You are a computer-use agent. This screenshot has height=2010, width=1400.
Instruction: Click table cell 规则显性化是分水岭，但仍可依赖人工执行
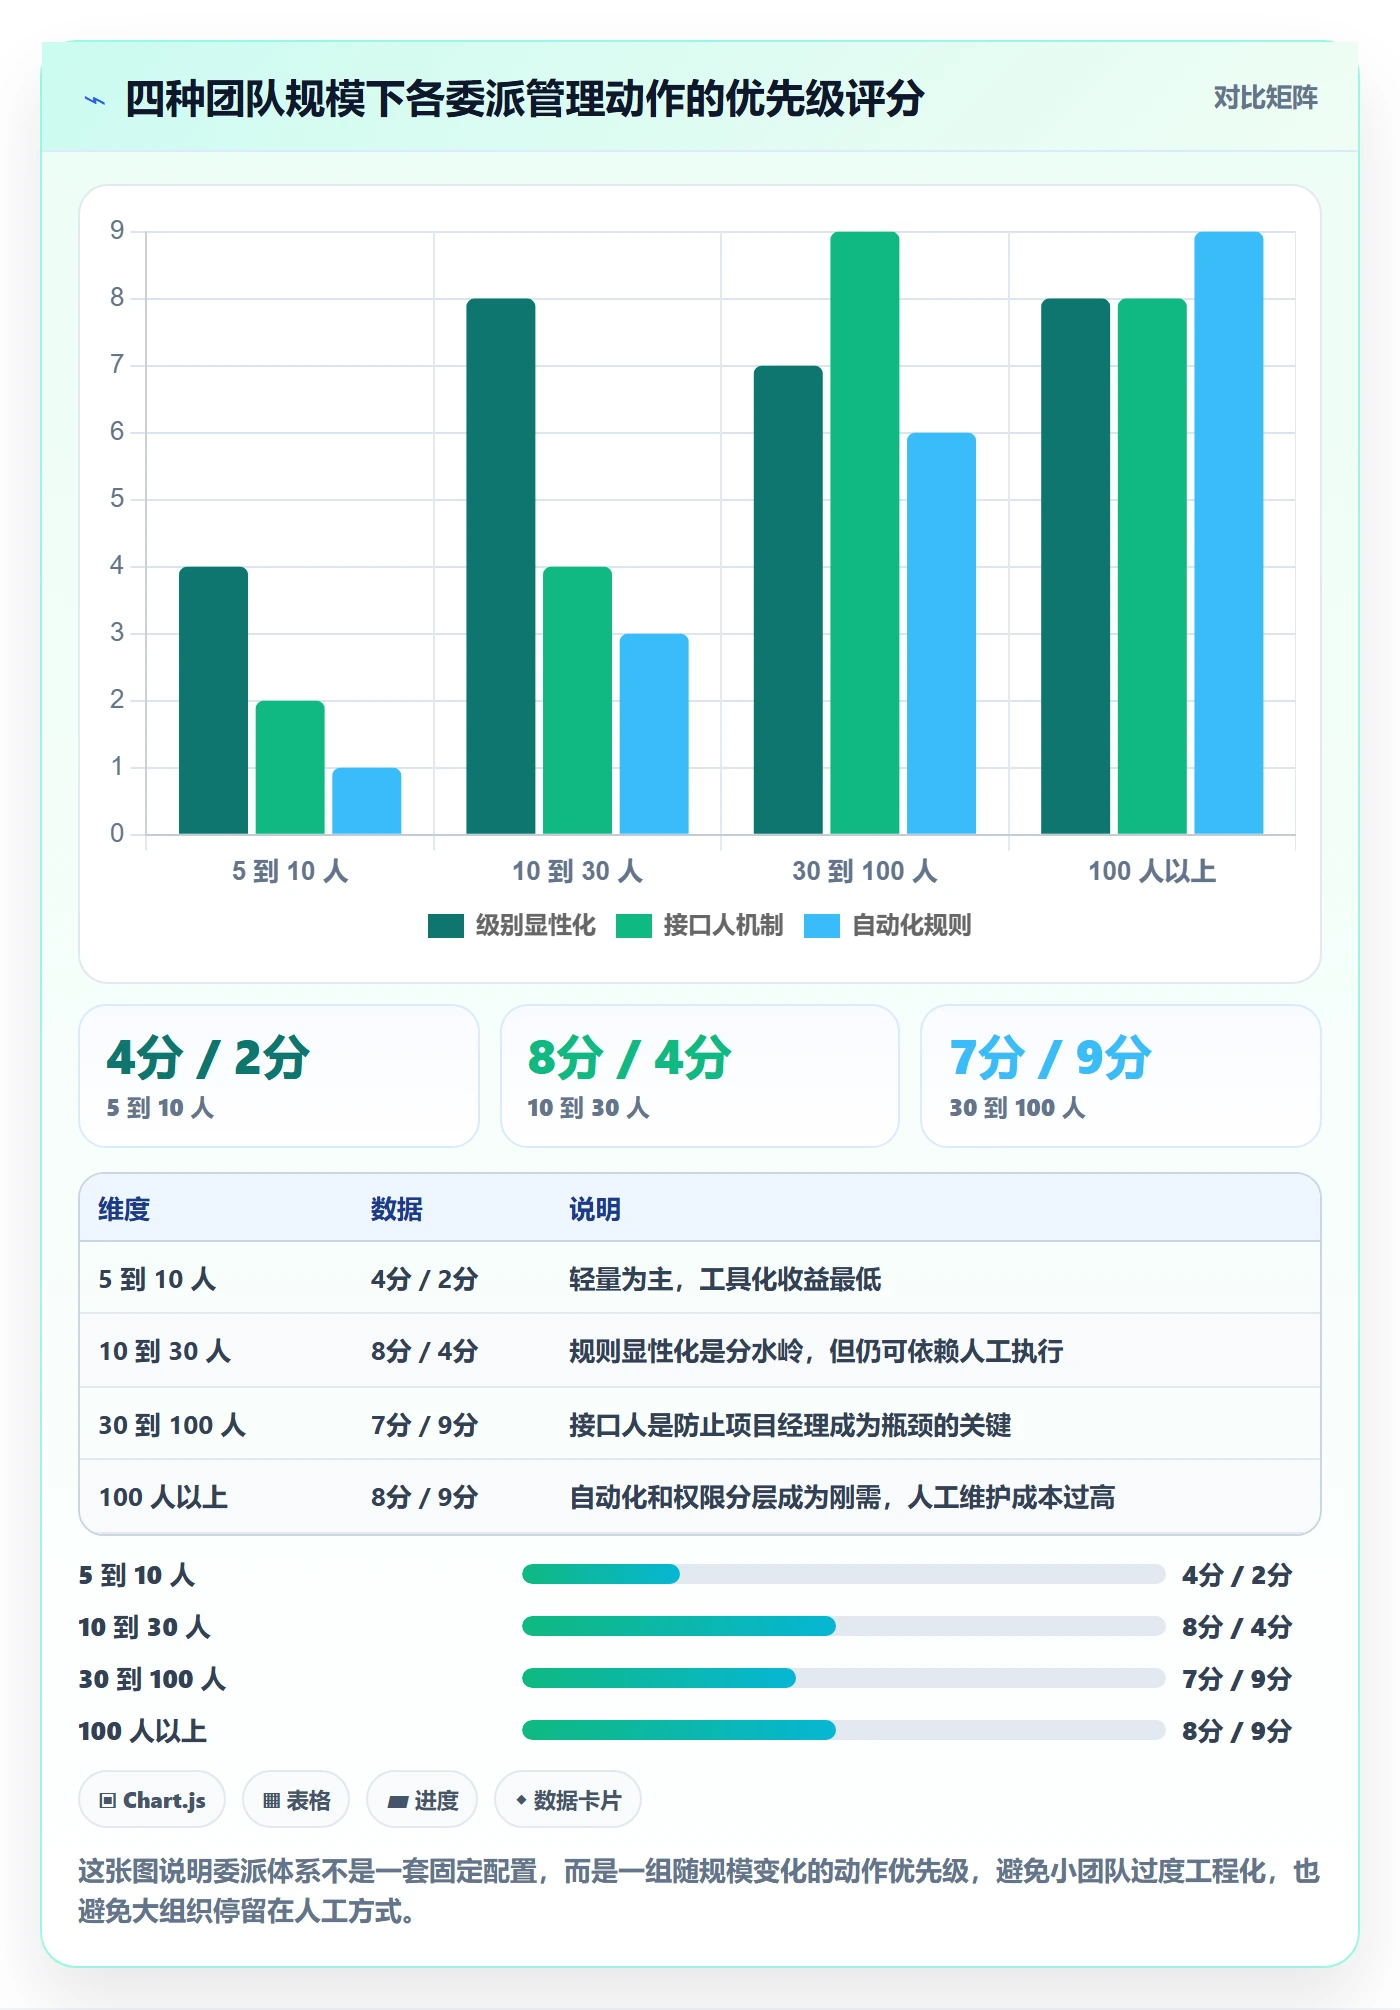point(816,1351)
